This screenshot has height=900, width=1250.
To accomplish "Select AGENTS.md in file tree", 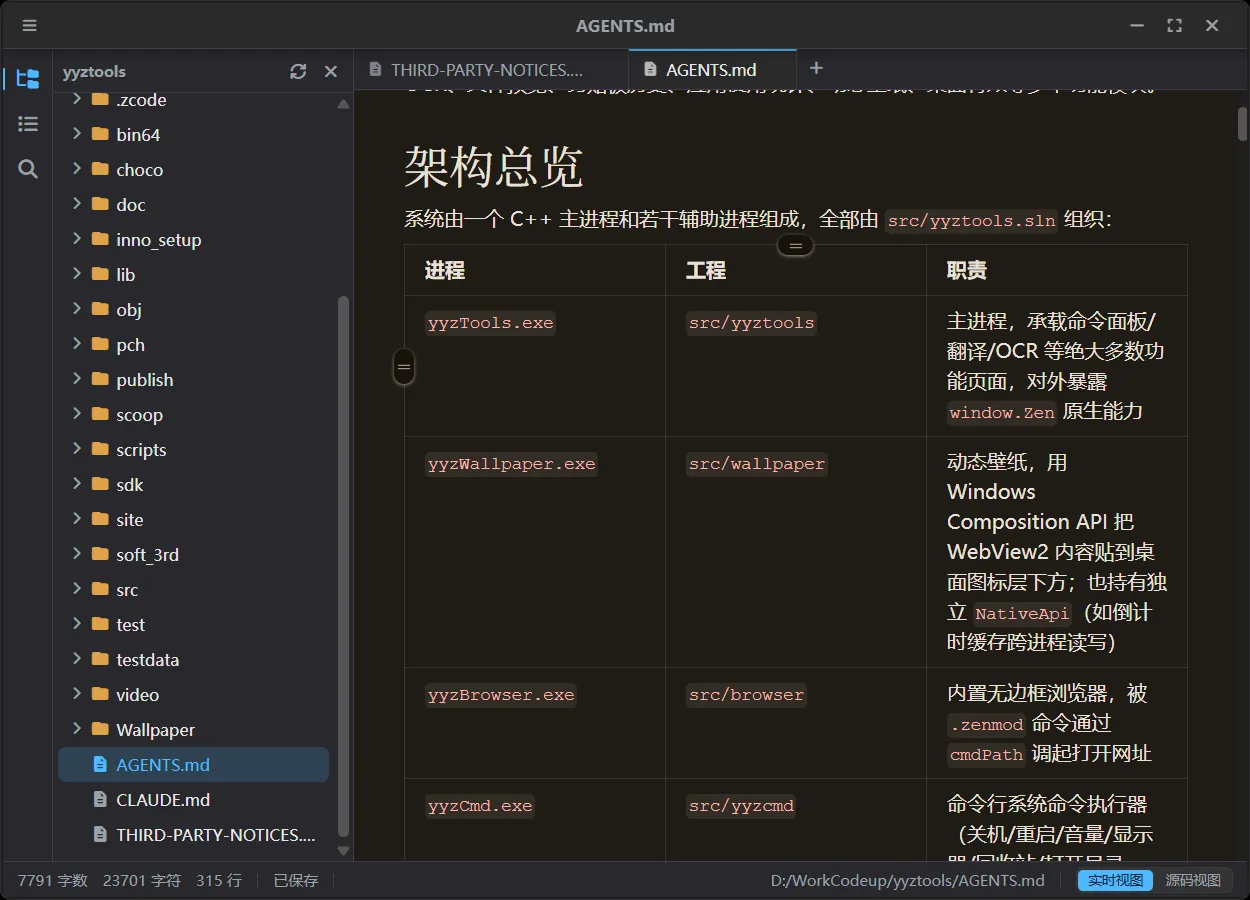I will 194,764.
